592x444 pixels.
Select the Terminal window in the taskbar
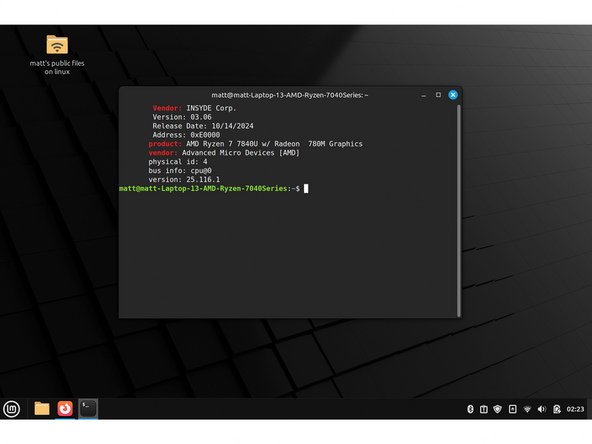pos(88,409)
